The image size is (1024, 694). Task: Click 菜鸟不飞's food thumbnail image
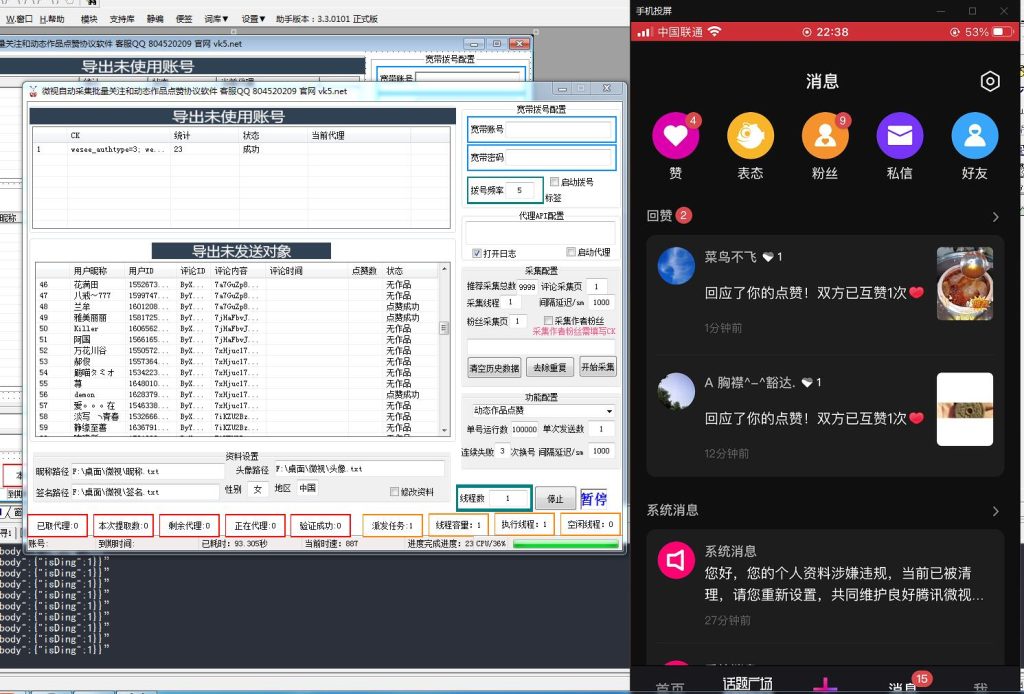pos(965,283)
